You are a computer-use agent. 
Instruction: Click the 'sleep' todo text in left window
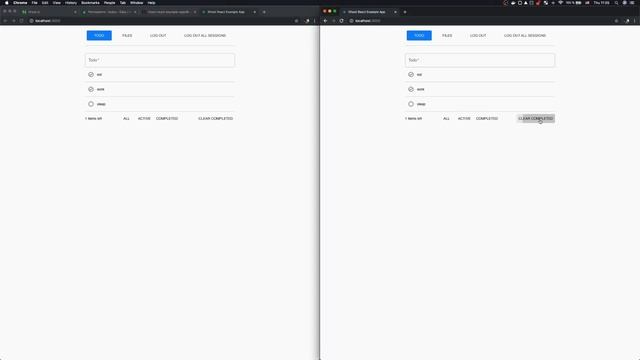[x=101, y=104]
